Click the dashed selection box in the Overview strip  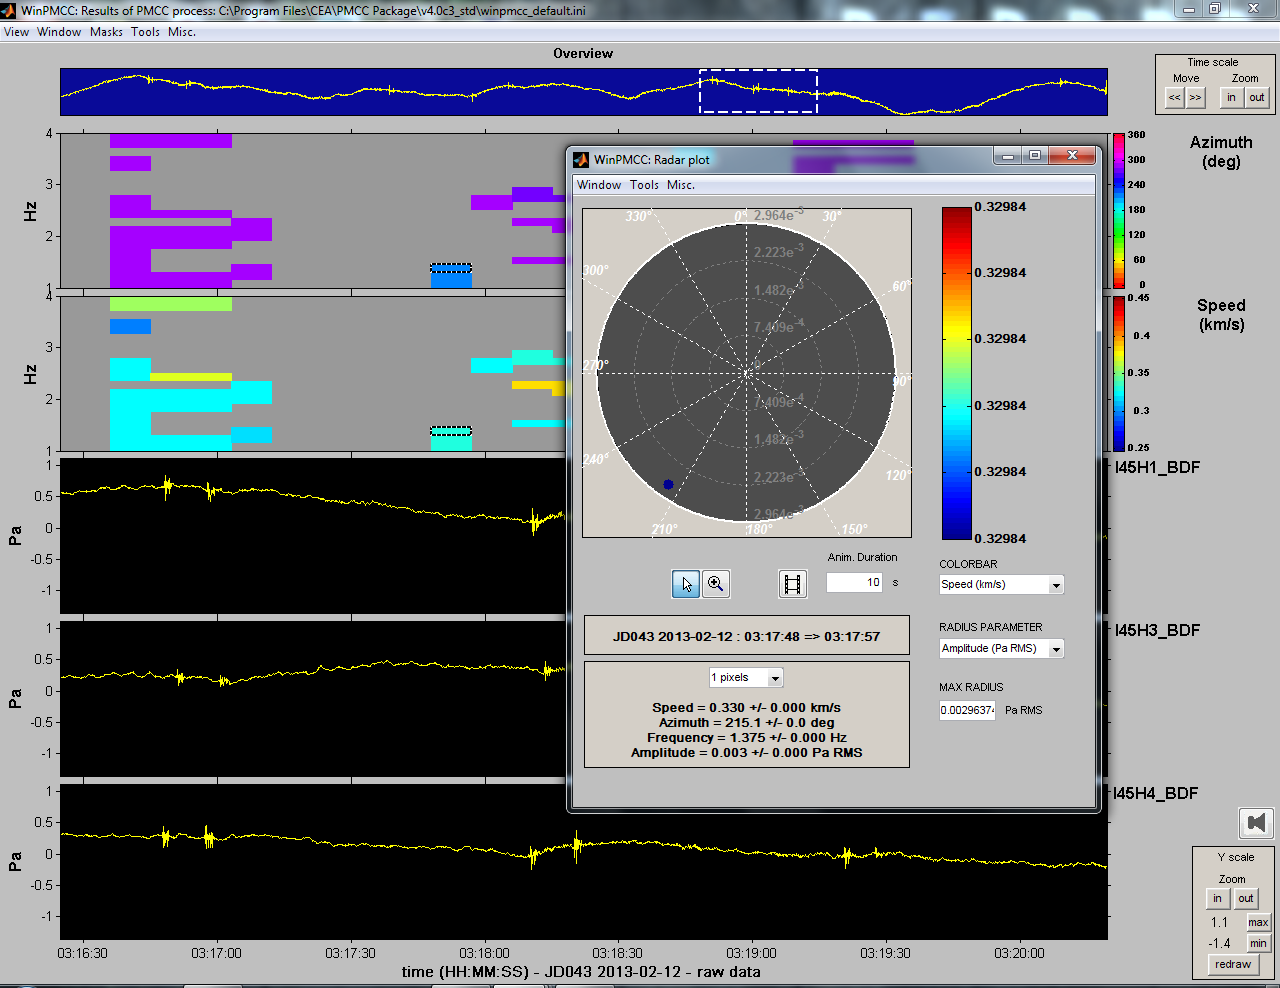tap(758, 91)
